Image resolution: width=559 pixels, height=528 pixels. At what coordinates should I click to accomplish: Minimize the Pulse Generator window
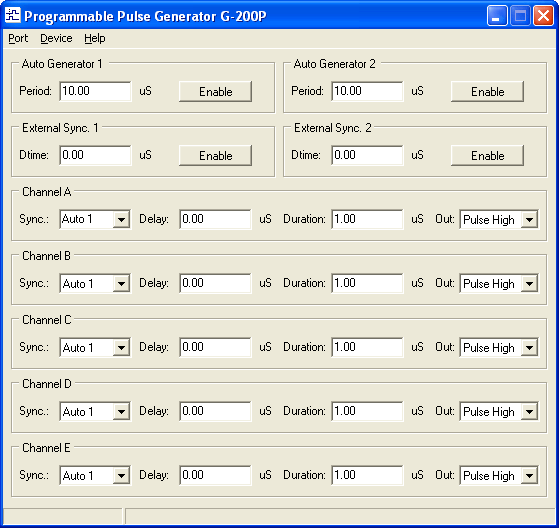click(x=497, y=16)
